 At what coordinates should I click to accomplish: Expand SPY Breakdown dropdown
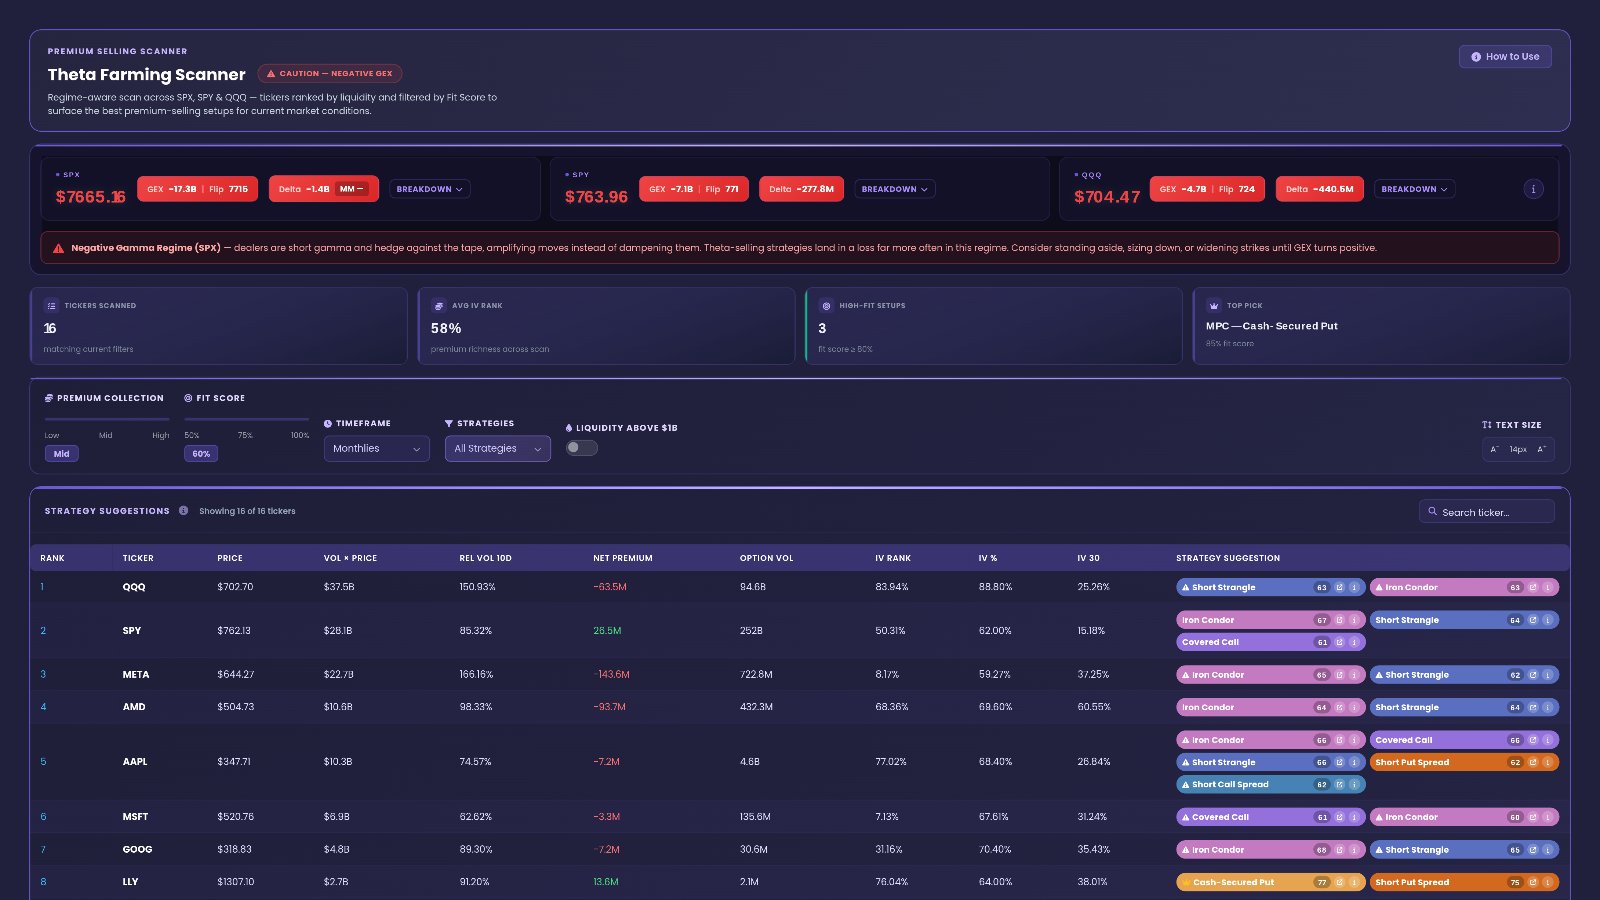pos(895,189)
